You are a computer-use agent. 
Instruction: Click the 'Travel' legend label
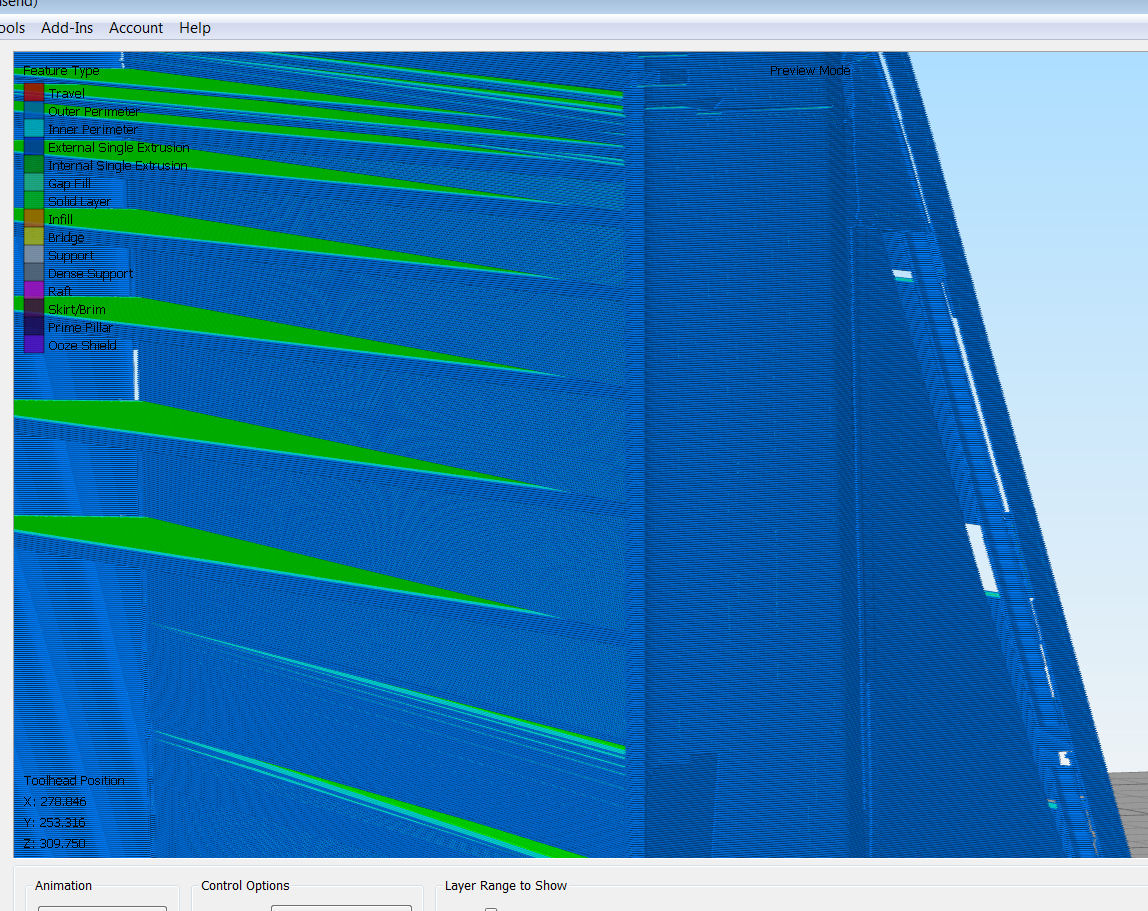click(66, 93)
